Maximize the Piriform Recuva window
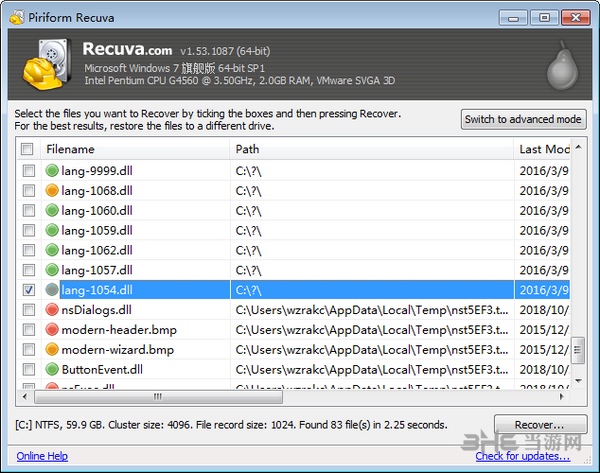The image size is (600, 473). pyautogui.click(x=544, y=18)
